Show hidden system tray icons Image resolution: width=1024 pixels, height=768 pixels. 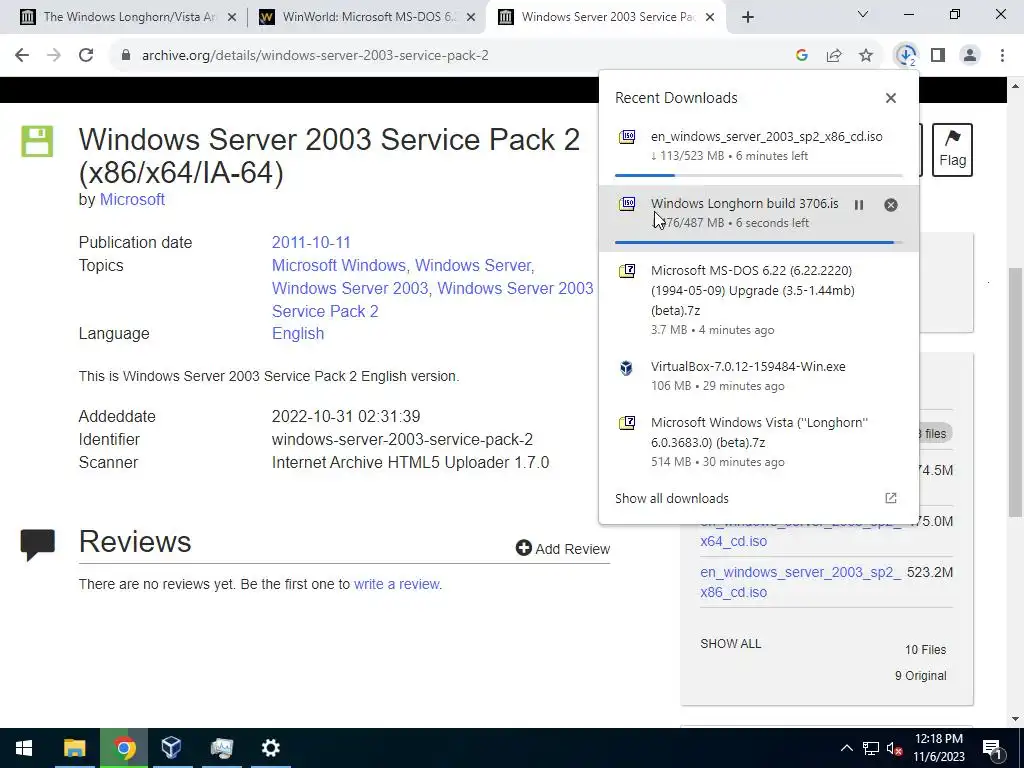846,748
